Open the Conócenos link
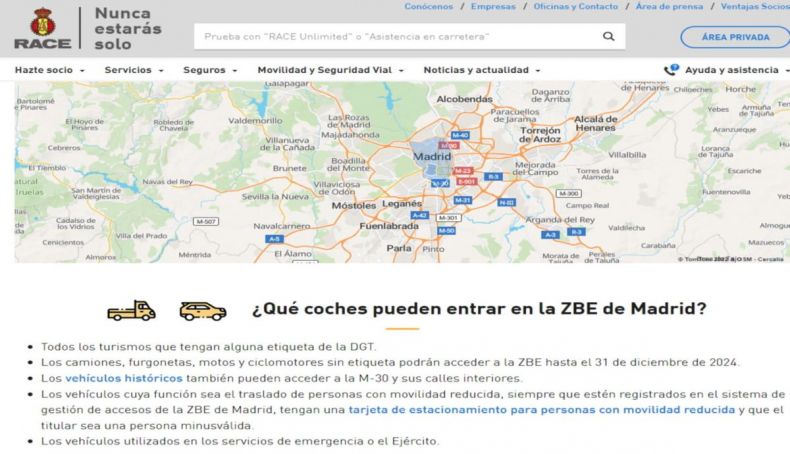Screen dimensions: 790x454 click(429, 7)
